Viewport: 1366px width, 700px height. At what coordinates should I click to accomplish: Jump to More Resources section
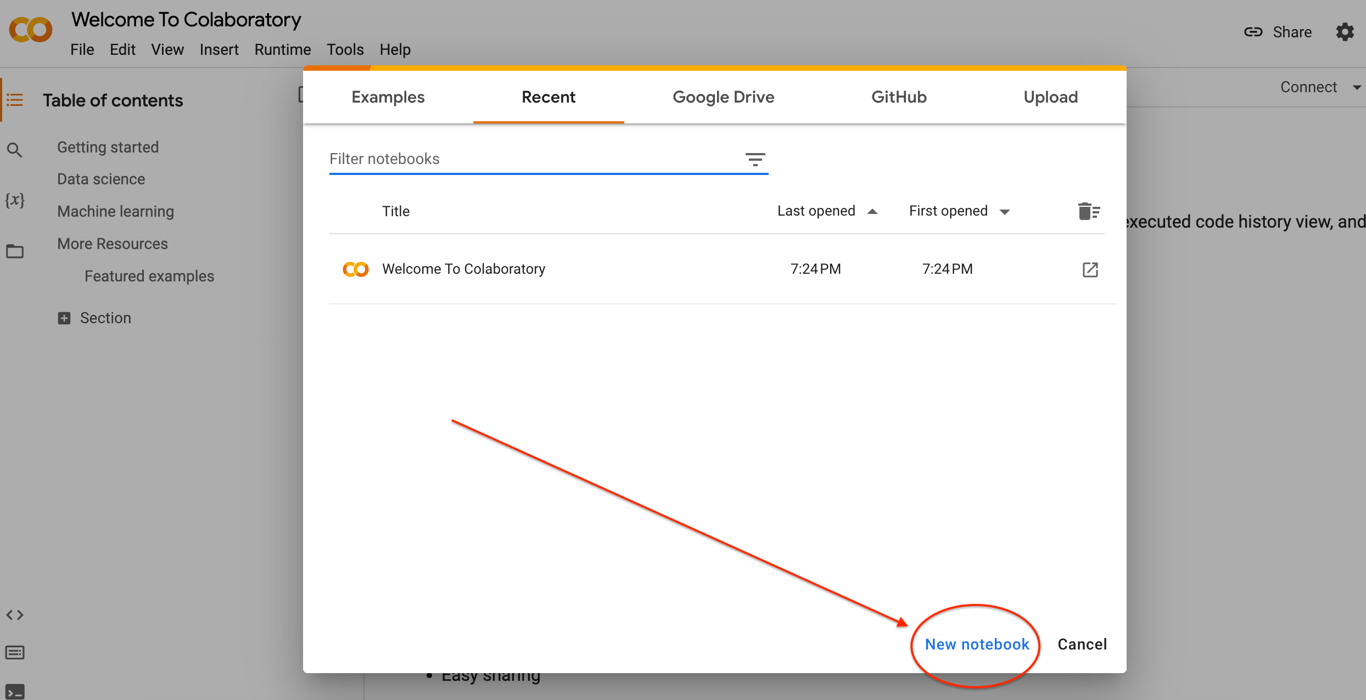pyautogui.click(x=112, y=244)
